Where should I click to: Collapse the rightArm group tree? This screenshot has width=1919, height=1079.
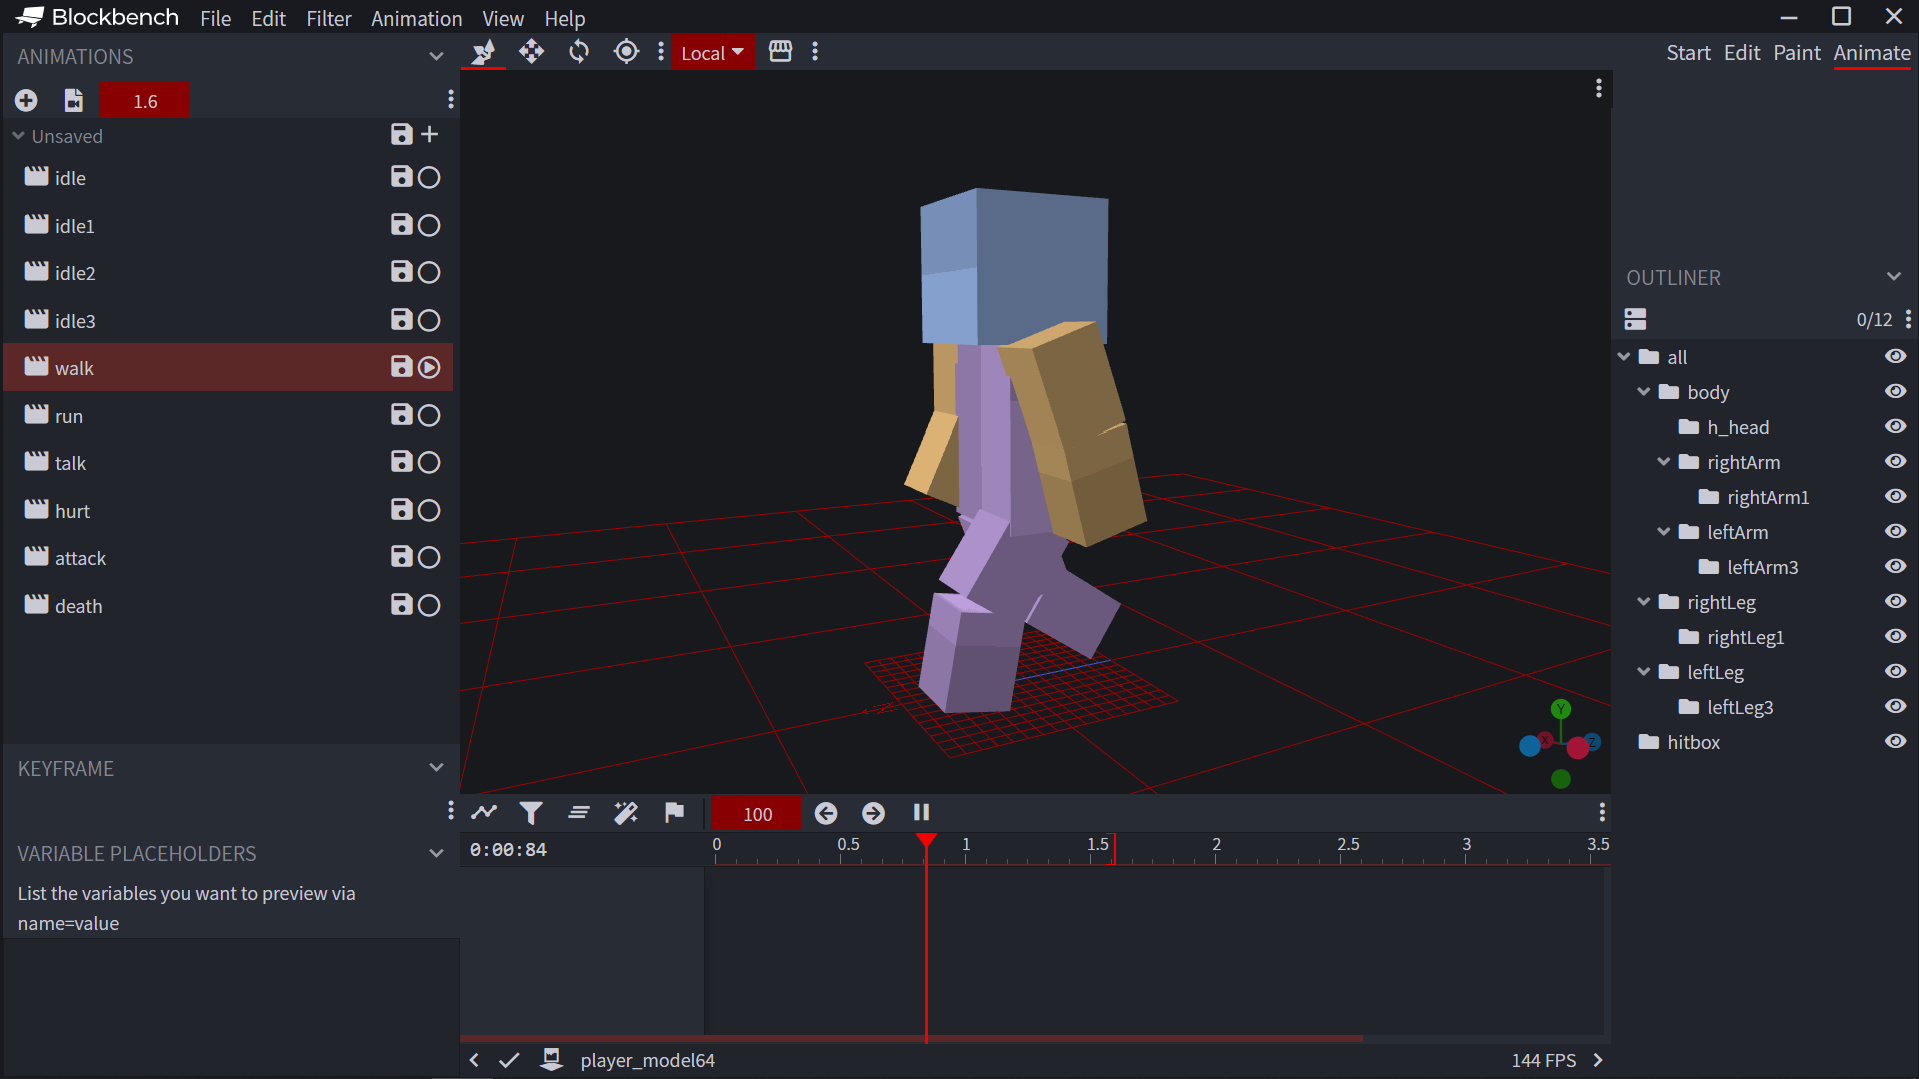coord(1664,461)
